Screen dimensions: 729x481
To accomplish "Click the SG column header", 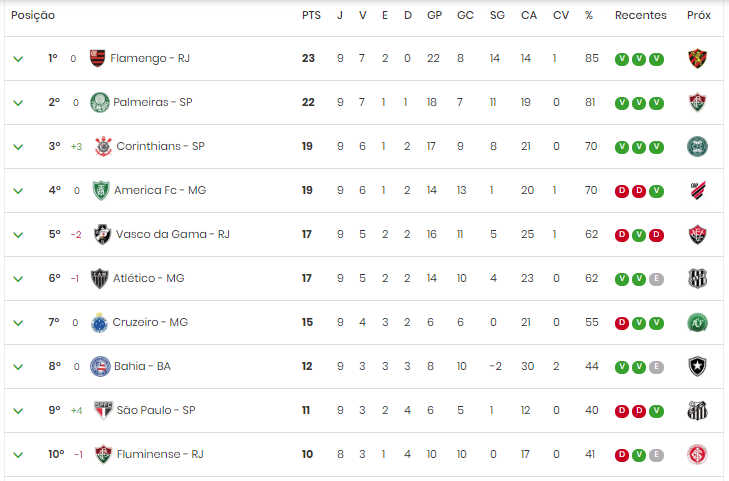I will coord(497,15).
